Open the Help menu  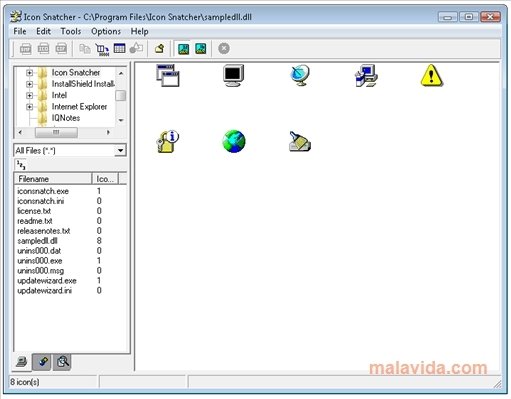coord(139,31)
